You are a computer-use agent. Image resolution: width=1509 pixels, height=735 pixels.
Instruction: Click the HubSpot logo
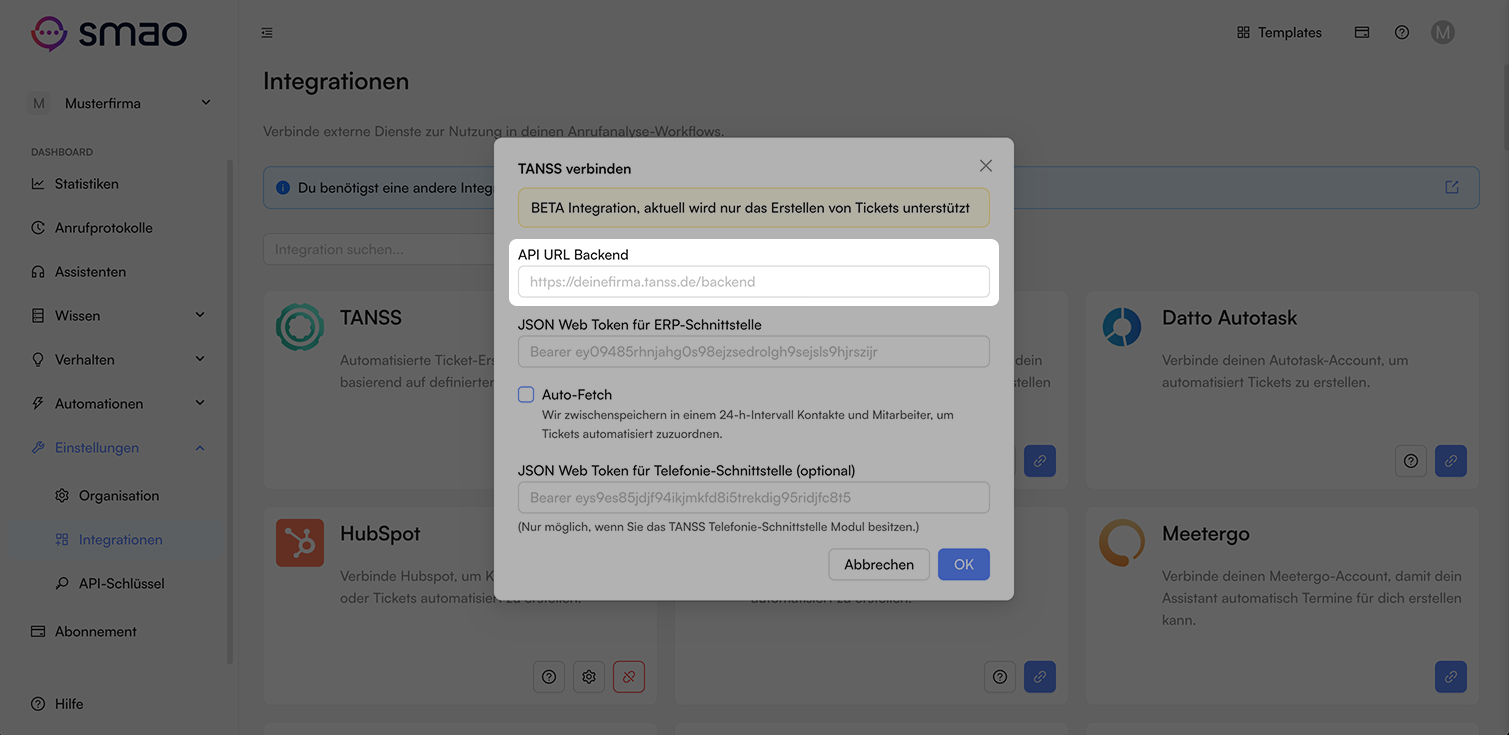click(x=300, y=543)
